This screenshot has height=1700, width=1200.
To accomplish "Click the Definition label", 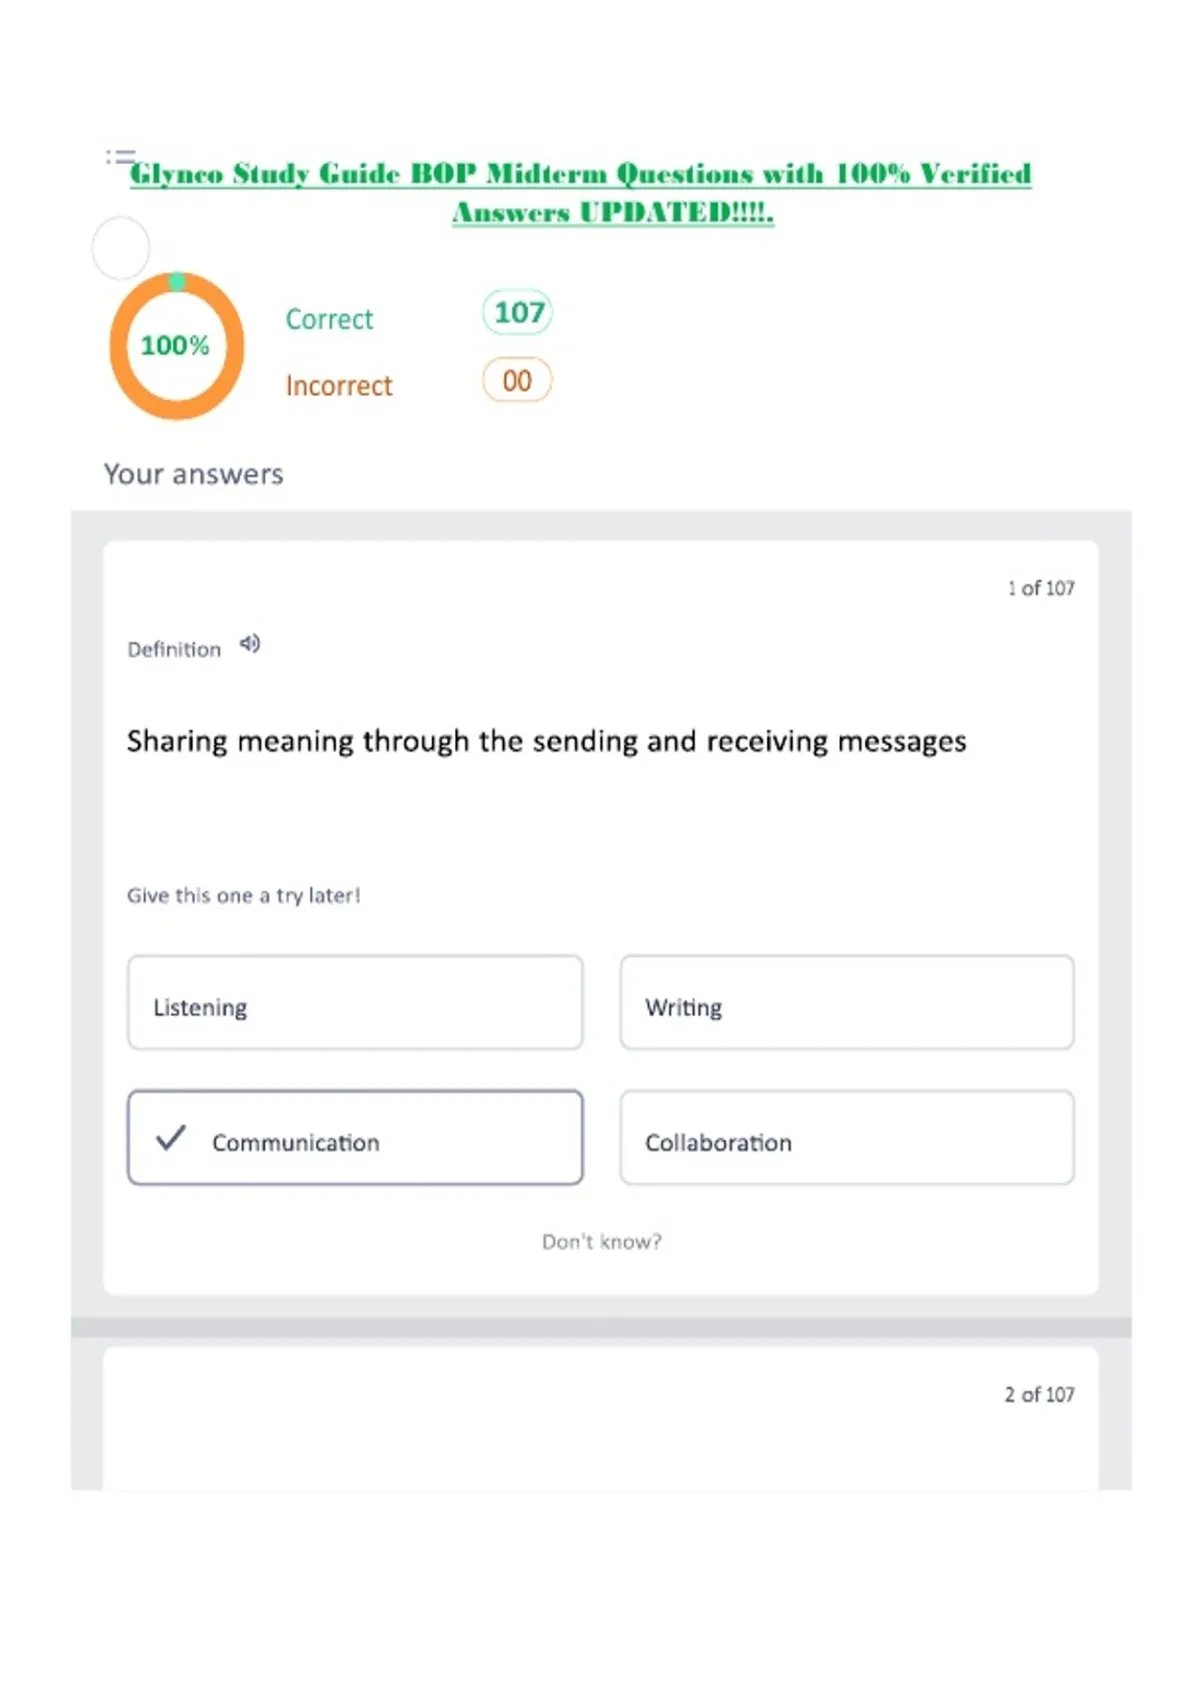I will click(174, 650).
